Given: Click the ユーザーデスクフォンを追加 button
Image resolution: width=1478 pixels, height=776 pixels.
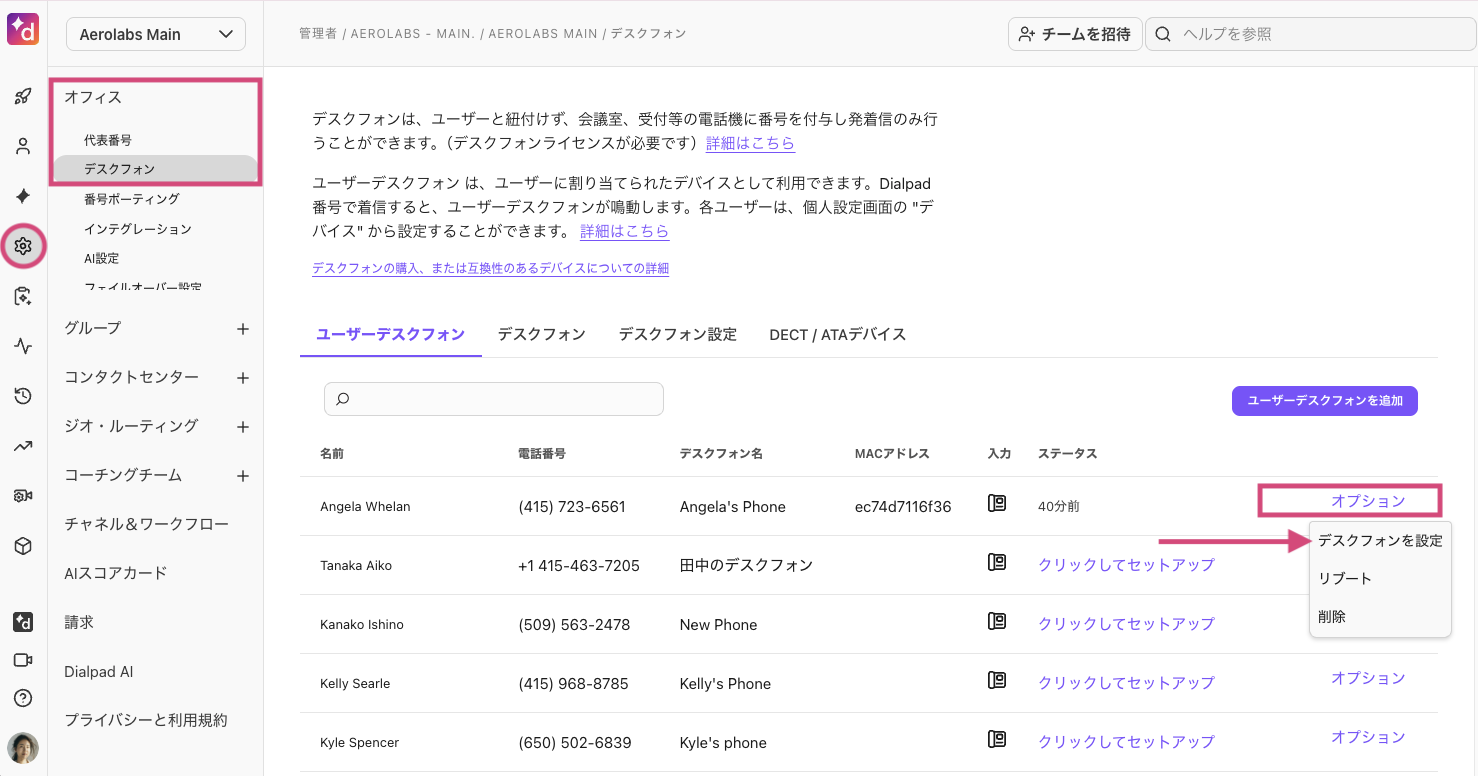Looking at the screenshot, I should pyautogui.click(x=1324, y=401).
